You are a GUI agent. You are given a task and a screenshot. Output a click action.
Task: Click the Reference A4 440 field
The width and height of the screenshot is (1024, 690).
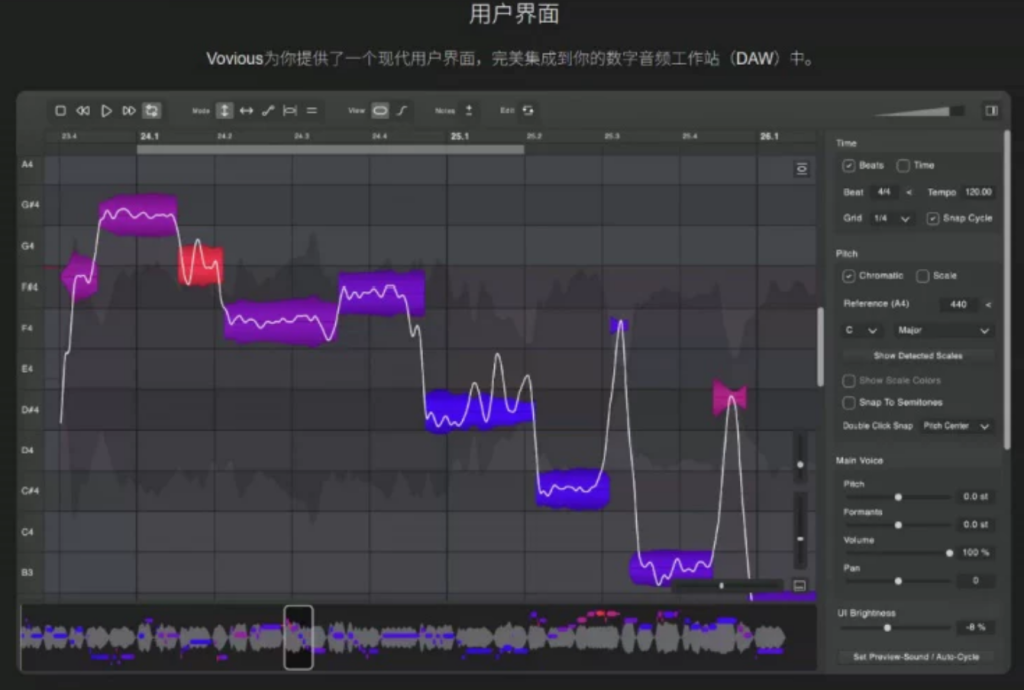click(958, 304)
